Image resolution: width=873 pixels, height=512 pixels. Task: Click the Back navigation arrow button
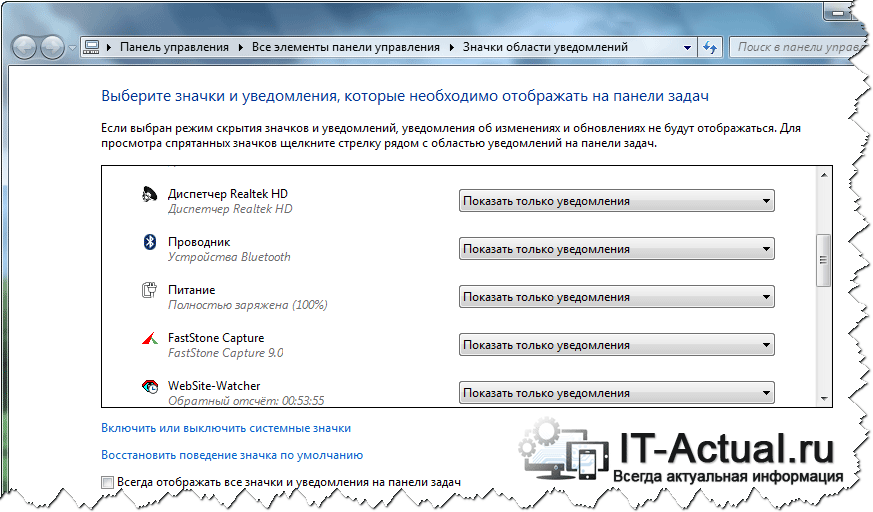pos(24,47)
